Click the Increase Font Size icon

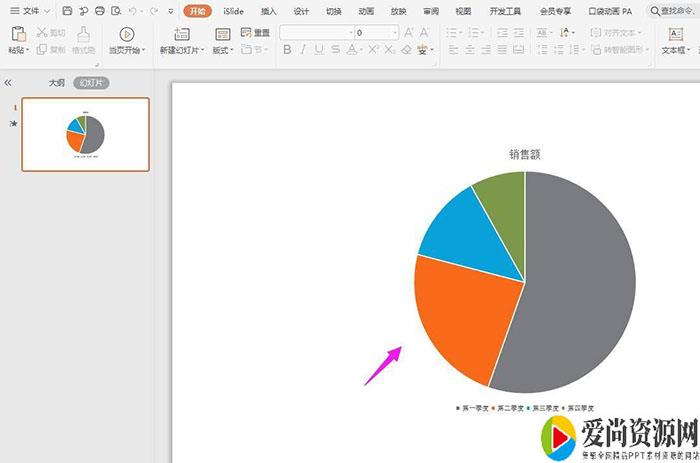pos(409,32)
